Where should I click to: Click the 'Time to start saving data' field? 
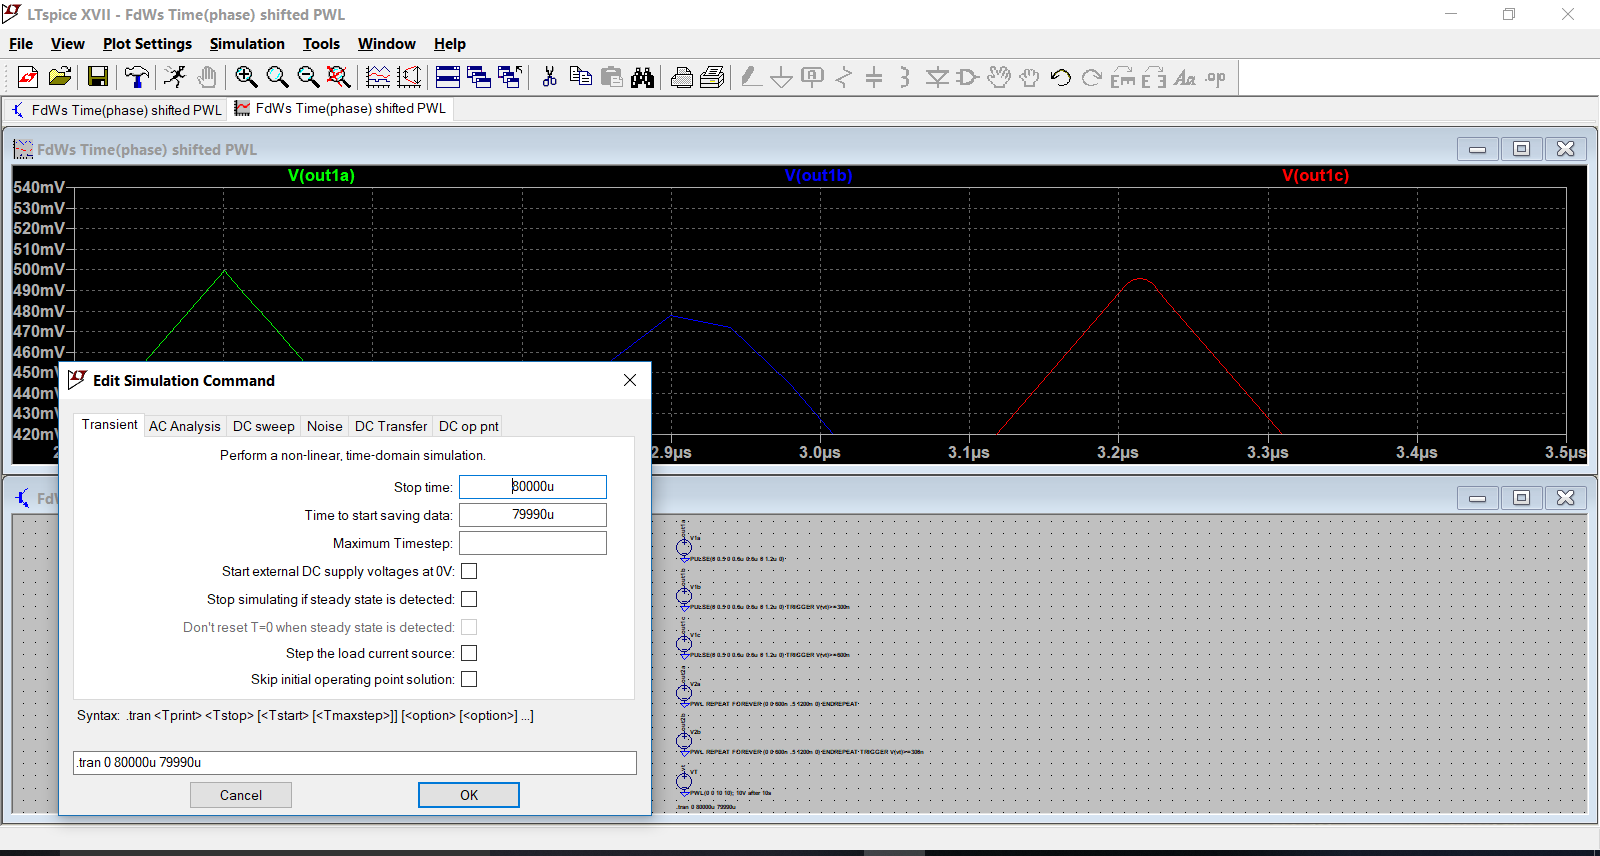click(x=533, y=515)
